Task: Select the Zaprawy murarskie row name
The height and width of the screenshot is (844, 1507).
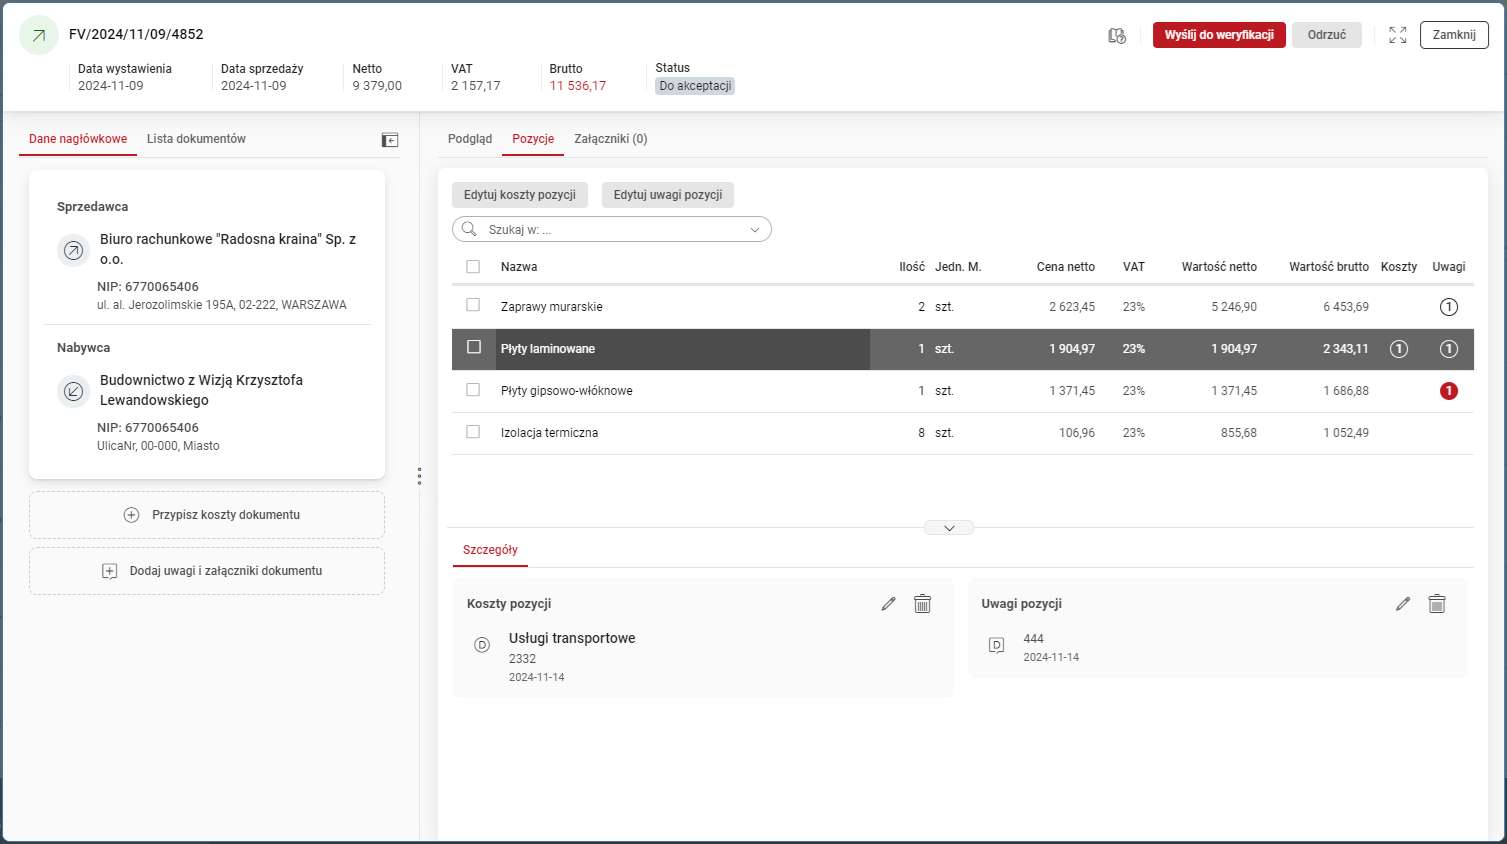Action: coord(552,307)
